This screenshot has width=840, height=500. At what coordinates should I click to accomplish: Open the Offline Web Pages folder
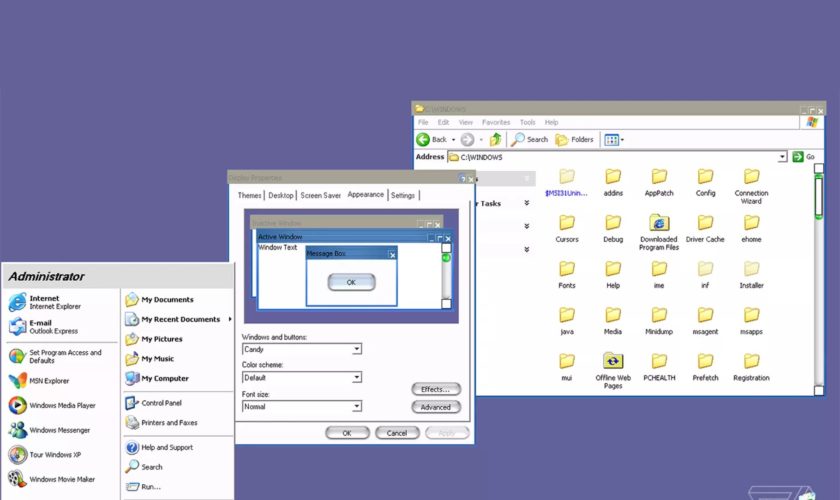(613, 366)
